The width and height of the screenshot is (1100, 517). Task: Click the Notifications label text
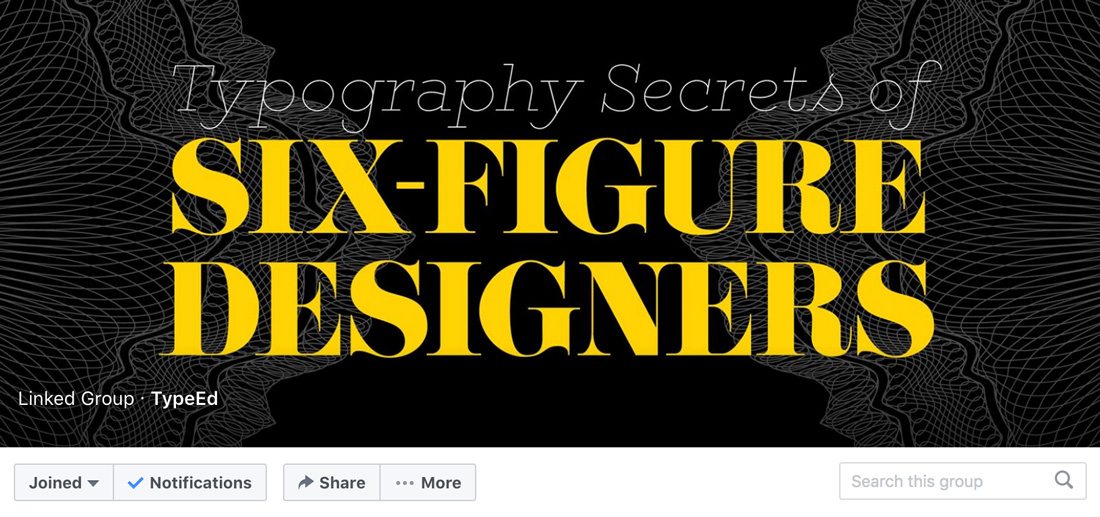coord(201,483)
